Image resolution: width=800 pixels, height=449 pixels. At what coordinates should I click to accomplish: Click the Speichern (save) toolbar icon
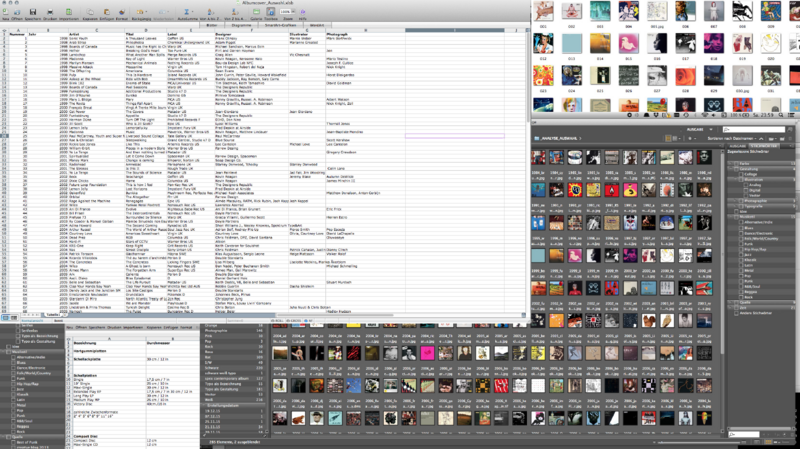click(x=32, y=12)
